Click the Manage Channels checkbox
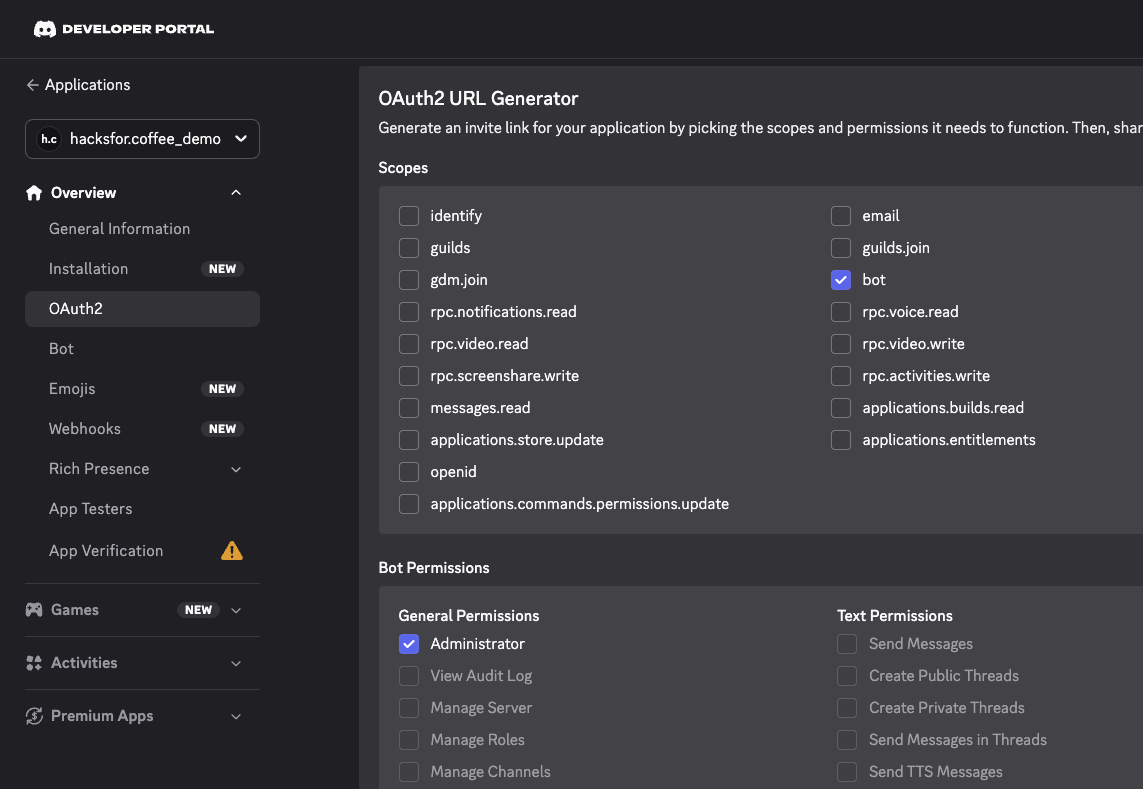The width and height of the screenshot is (1143, 789). pos(409,772)
